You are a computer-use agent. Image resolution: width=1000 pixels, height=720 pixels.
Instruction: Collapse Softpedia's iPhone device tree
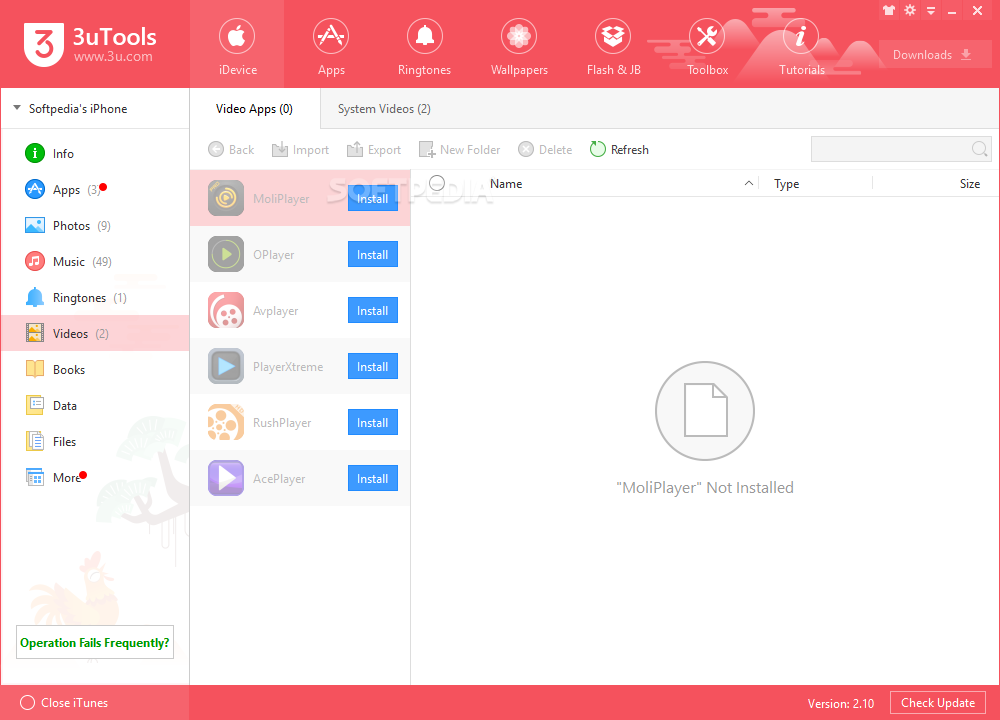coord(17,108)
